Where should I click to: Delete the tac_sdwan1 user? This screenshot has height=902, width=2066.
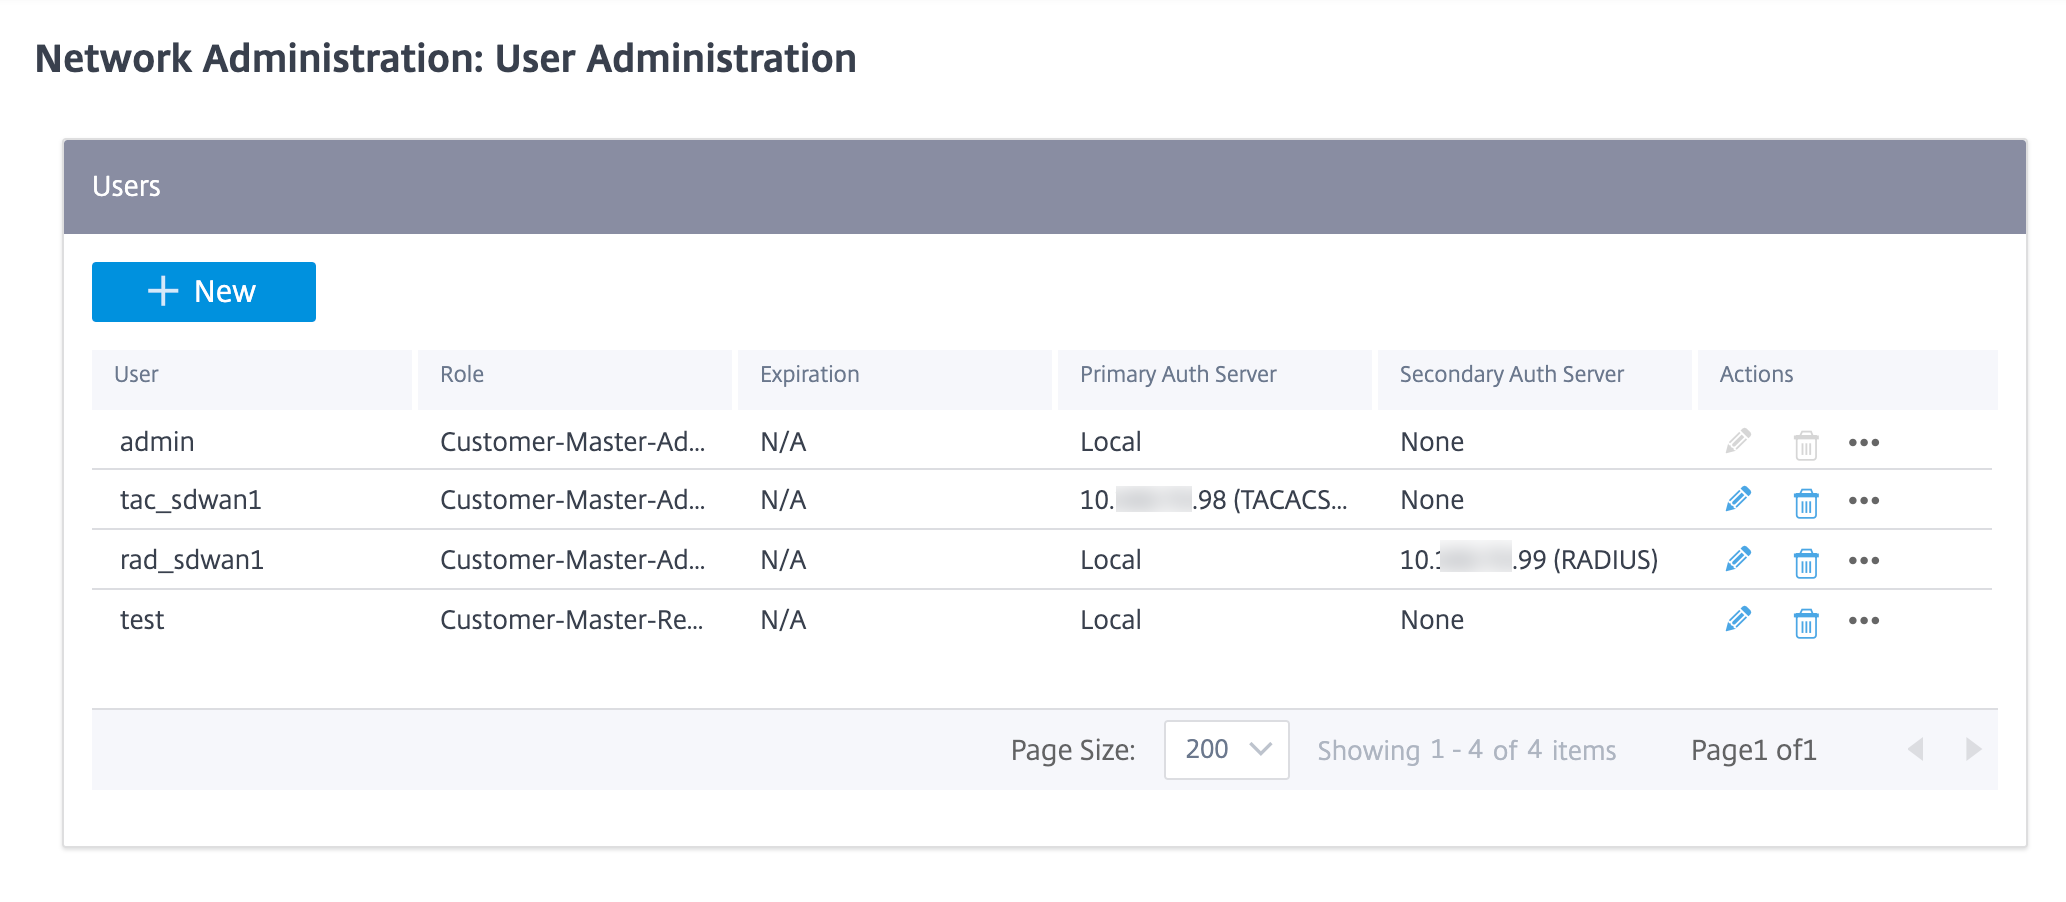[x=1806, y=502]
